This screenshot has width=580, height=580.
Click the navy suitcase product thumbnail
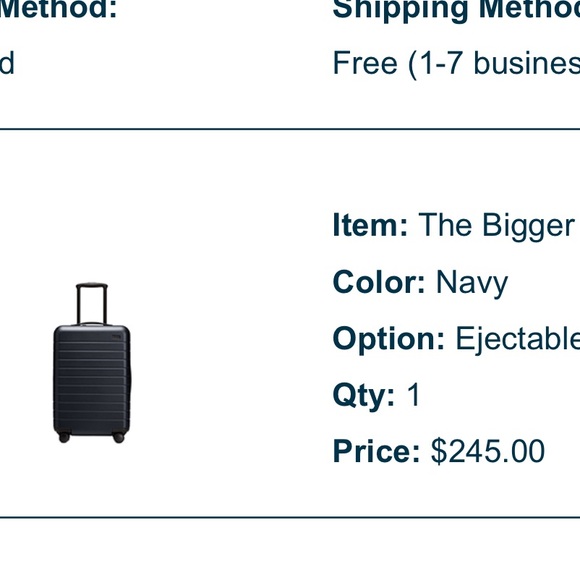92,363
